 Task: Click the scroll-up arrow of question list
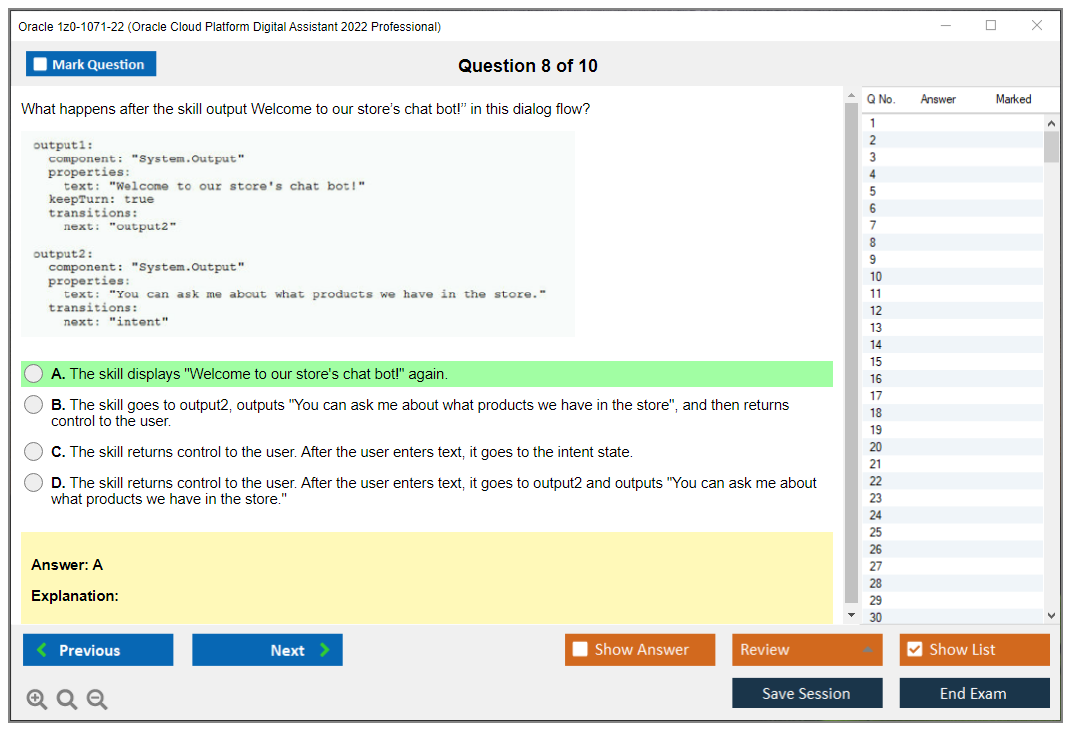[x=1051, y=122]
